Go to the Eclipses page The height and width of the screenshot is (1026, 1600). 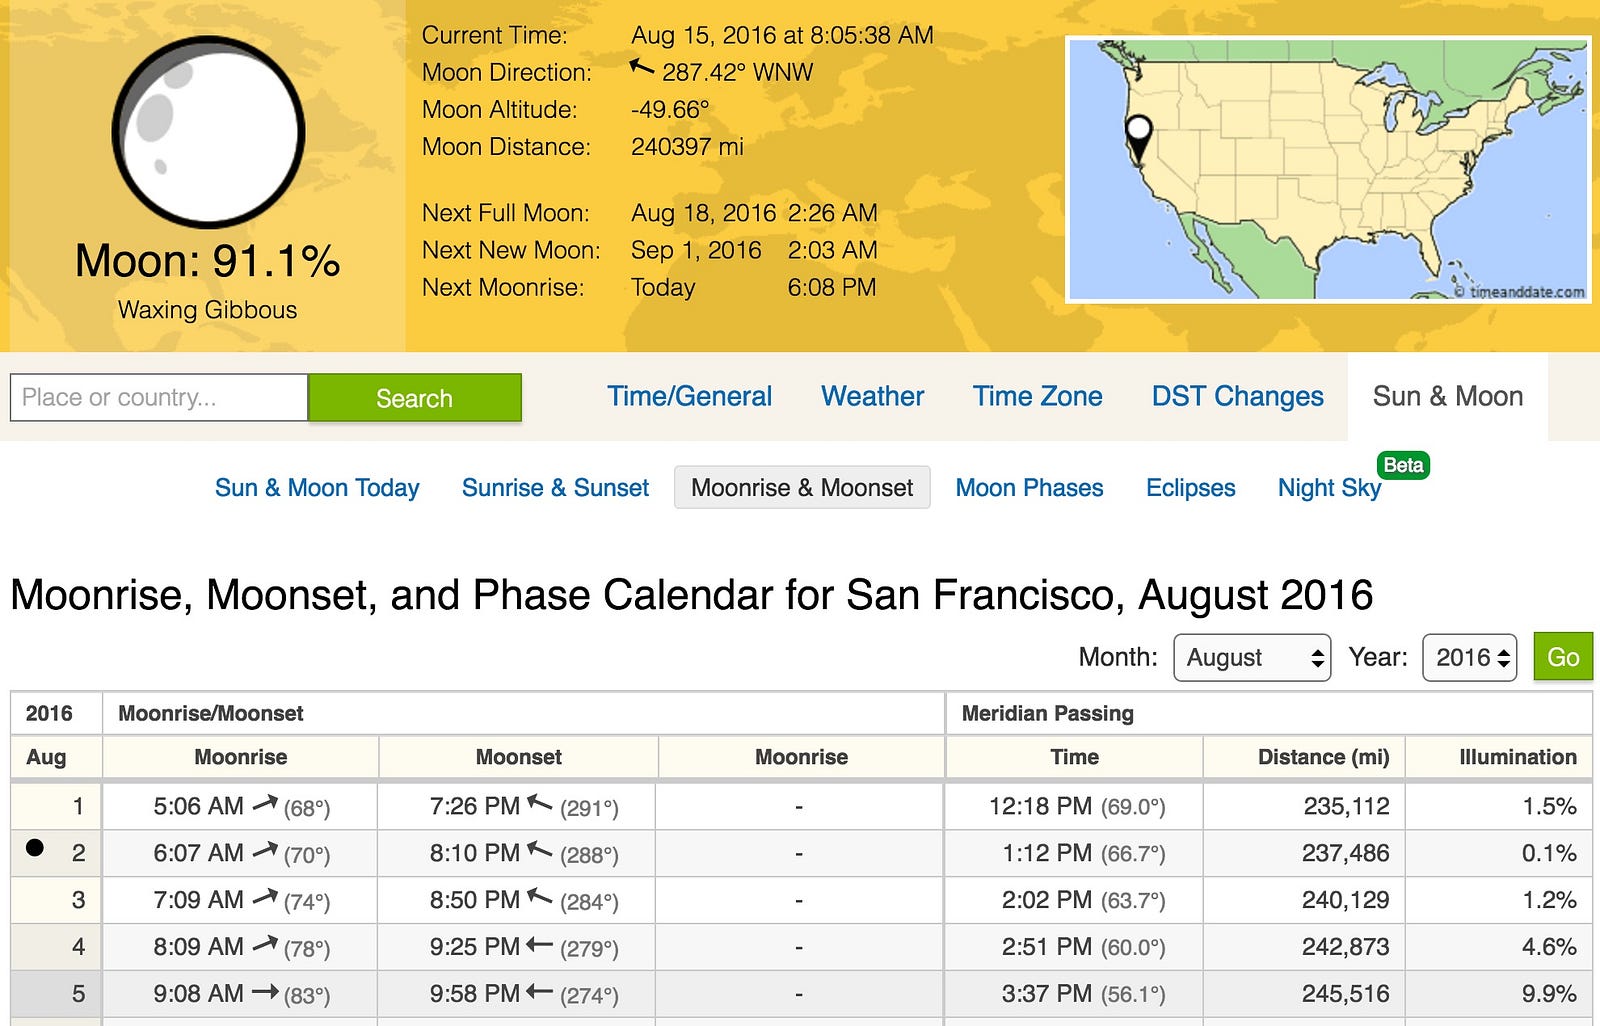1190,488
